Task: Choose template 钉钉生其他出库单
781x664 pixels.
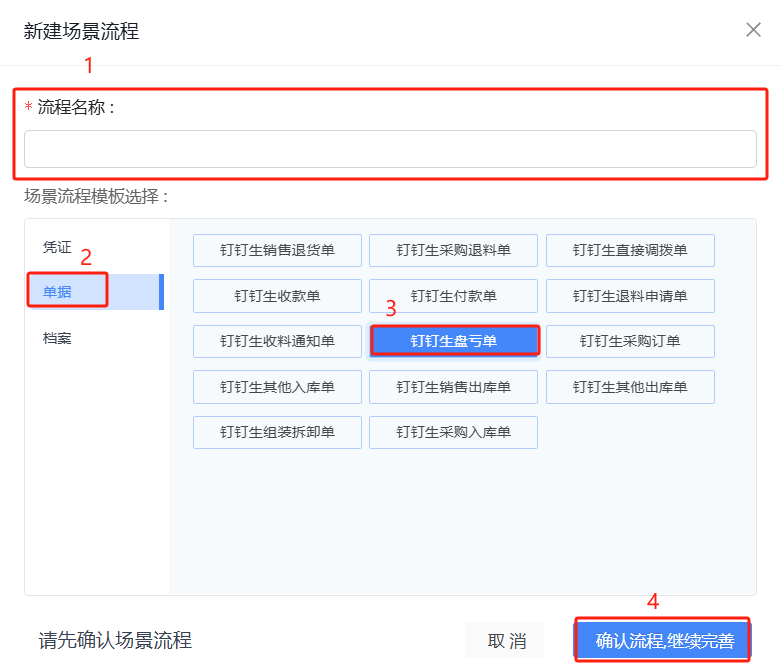Action: pos(630,387)
